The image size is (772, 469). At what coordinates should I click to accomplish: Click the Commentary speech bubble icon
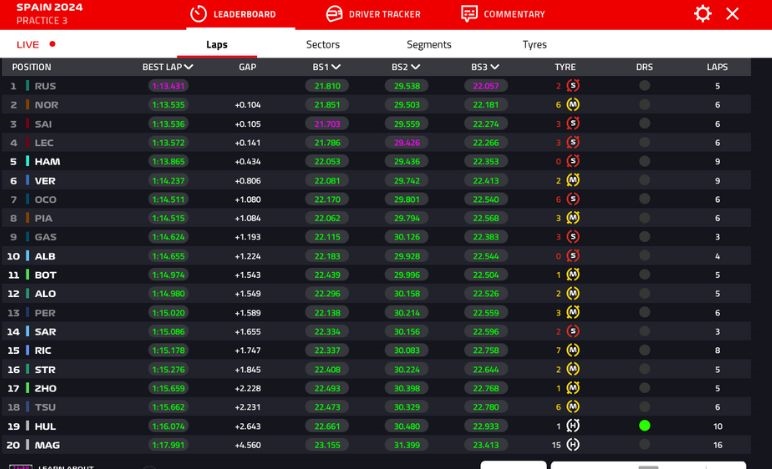(469, 14)
